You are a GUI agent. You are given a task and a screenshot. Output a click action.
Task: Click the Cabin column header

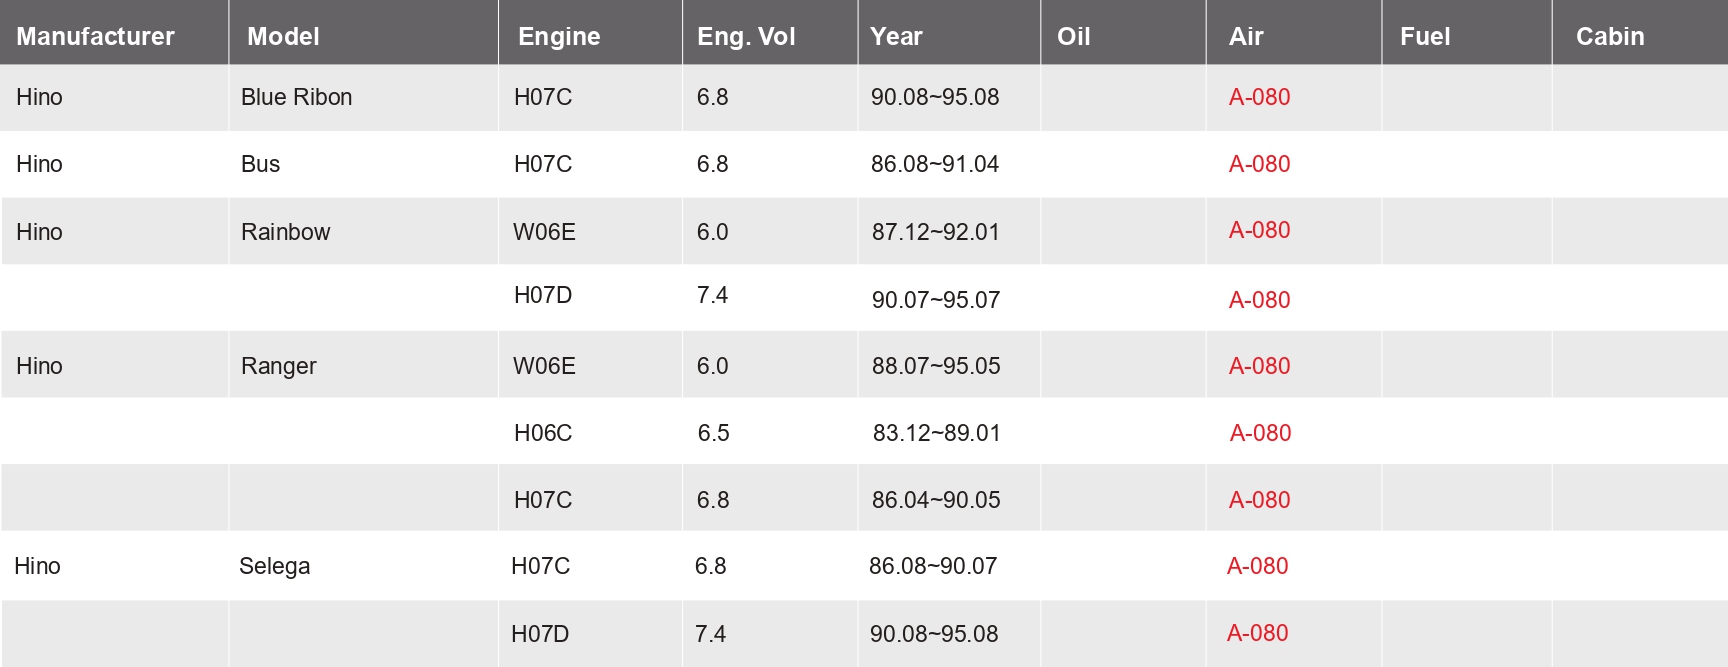pos(1610,37)
